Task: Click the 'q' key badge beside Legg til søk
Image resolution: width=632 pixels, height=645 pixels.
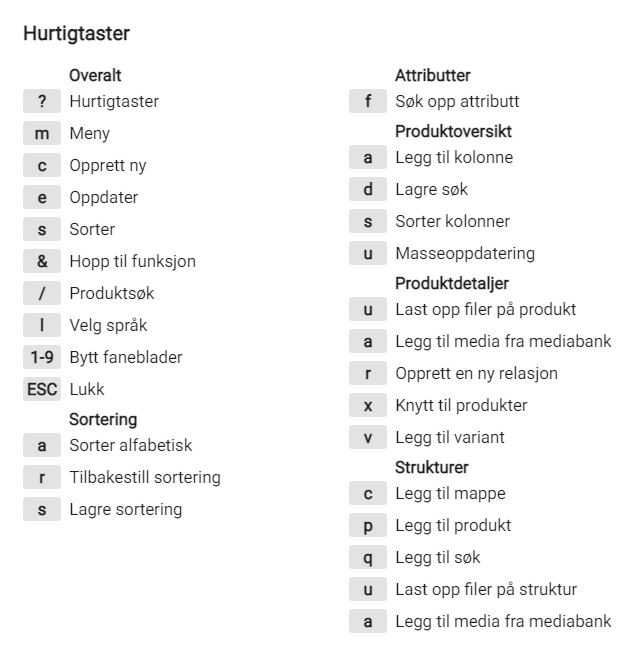Action: (x=368, y=557)
